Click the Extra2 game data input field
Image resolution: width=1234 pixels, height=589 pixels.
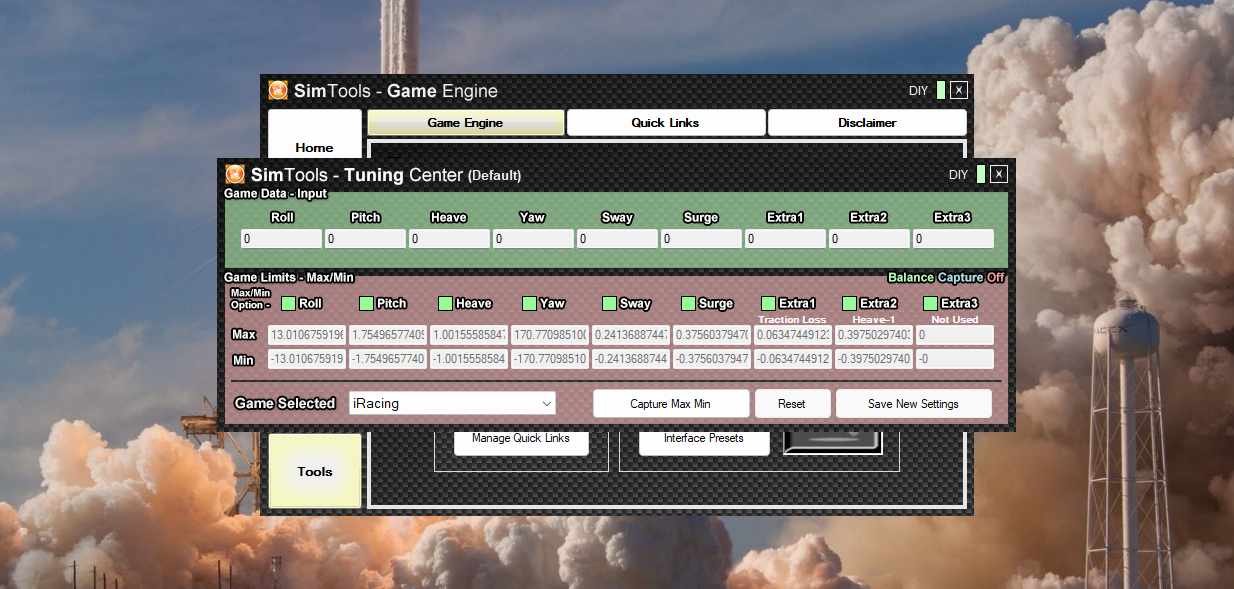point(870,240)
